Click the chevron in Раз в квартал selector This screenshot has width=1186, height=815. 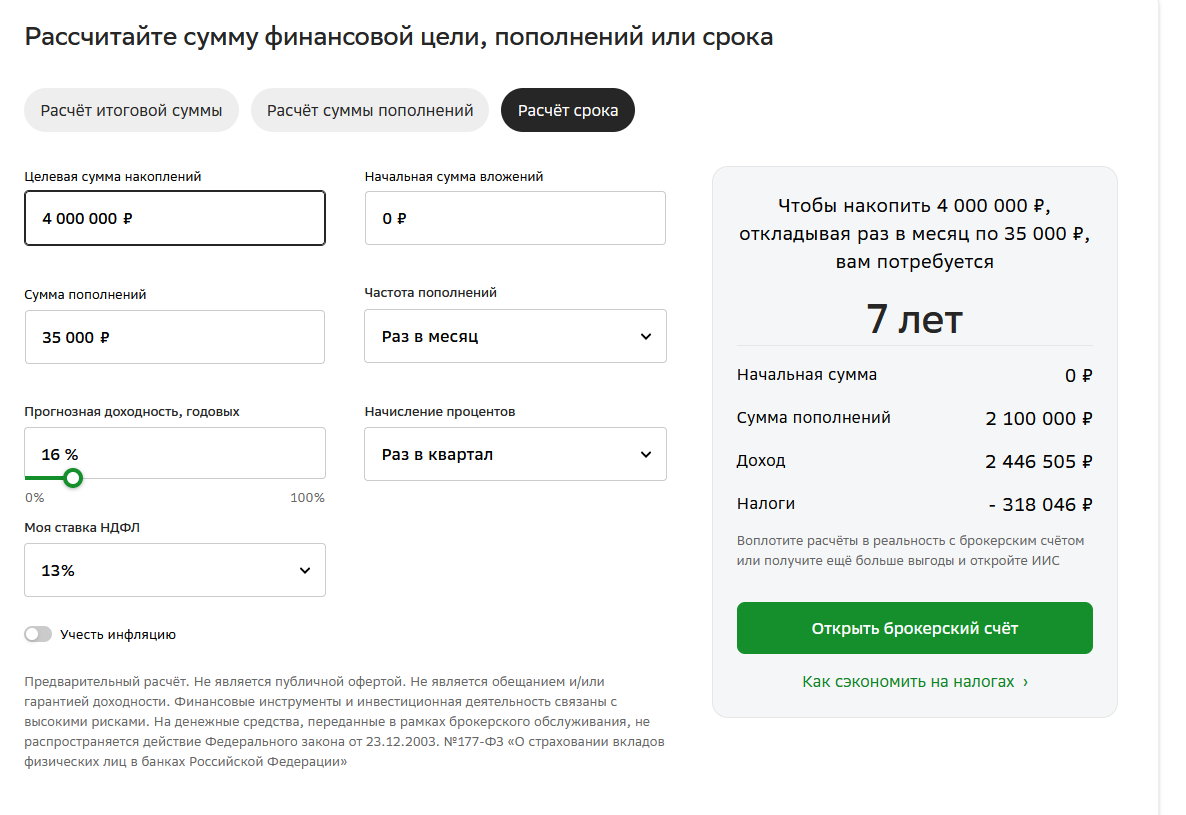[645, 454]
